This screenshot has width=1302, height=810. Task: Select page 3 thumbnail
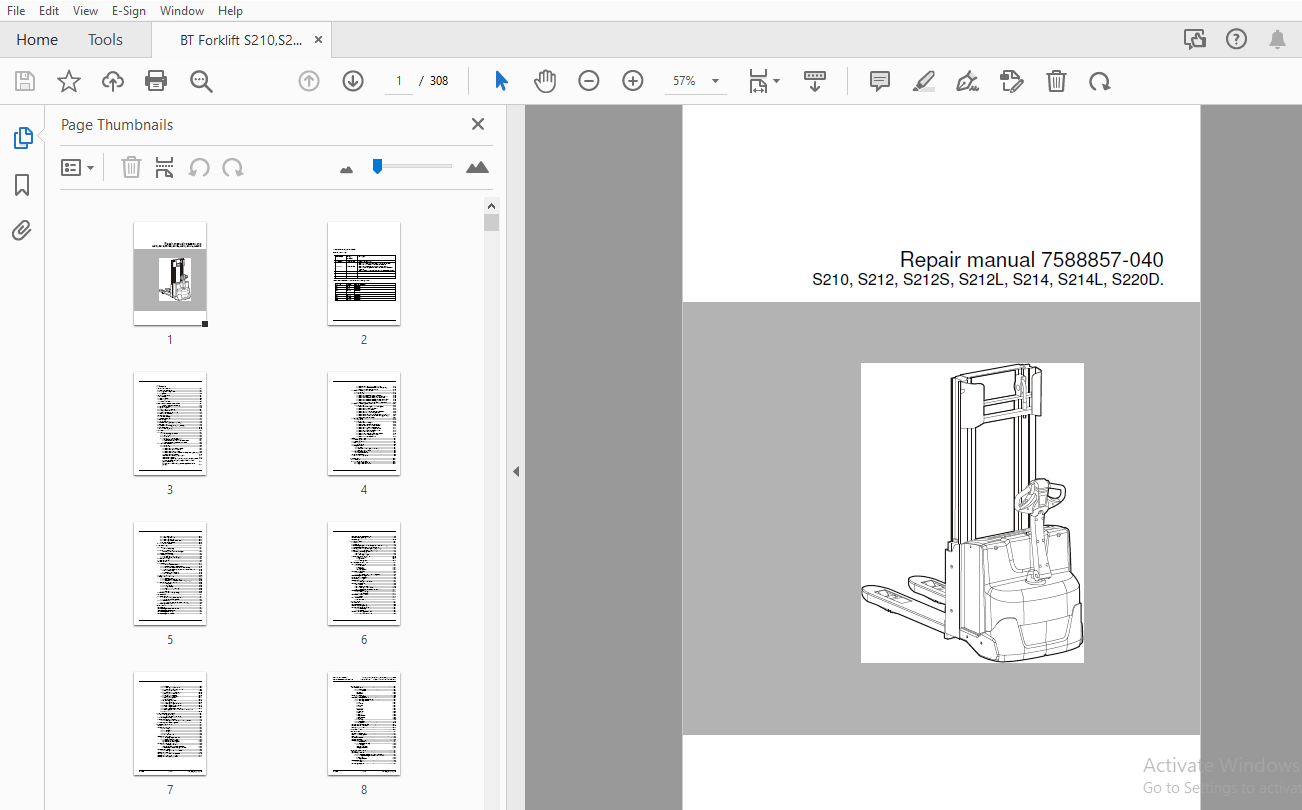pos(170,424)
